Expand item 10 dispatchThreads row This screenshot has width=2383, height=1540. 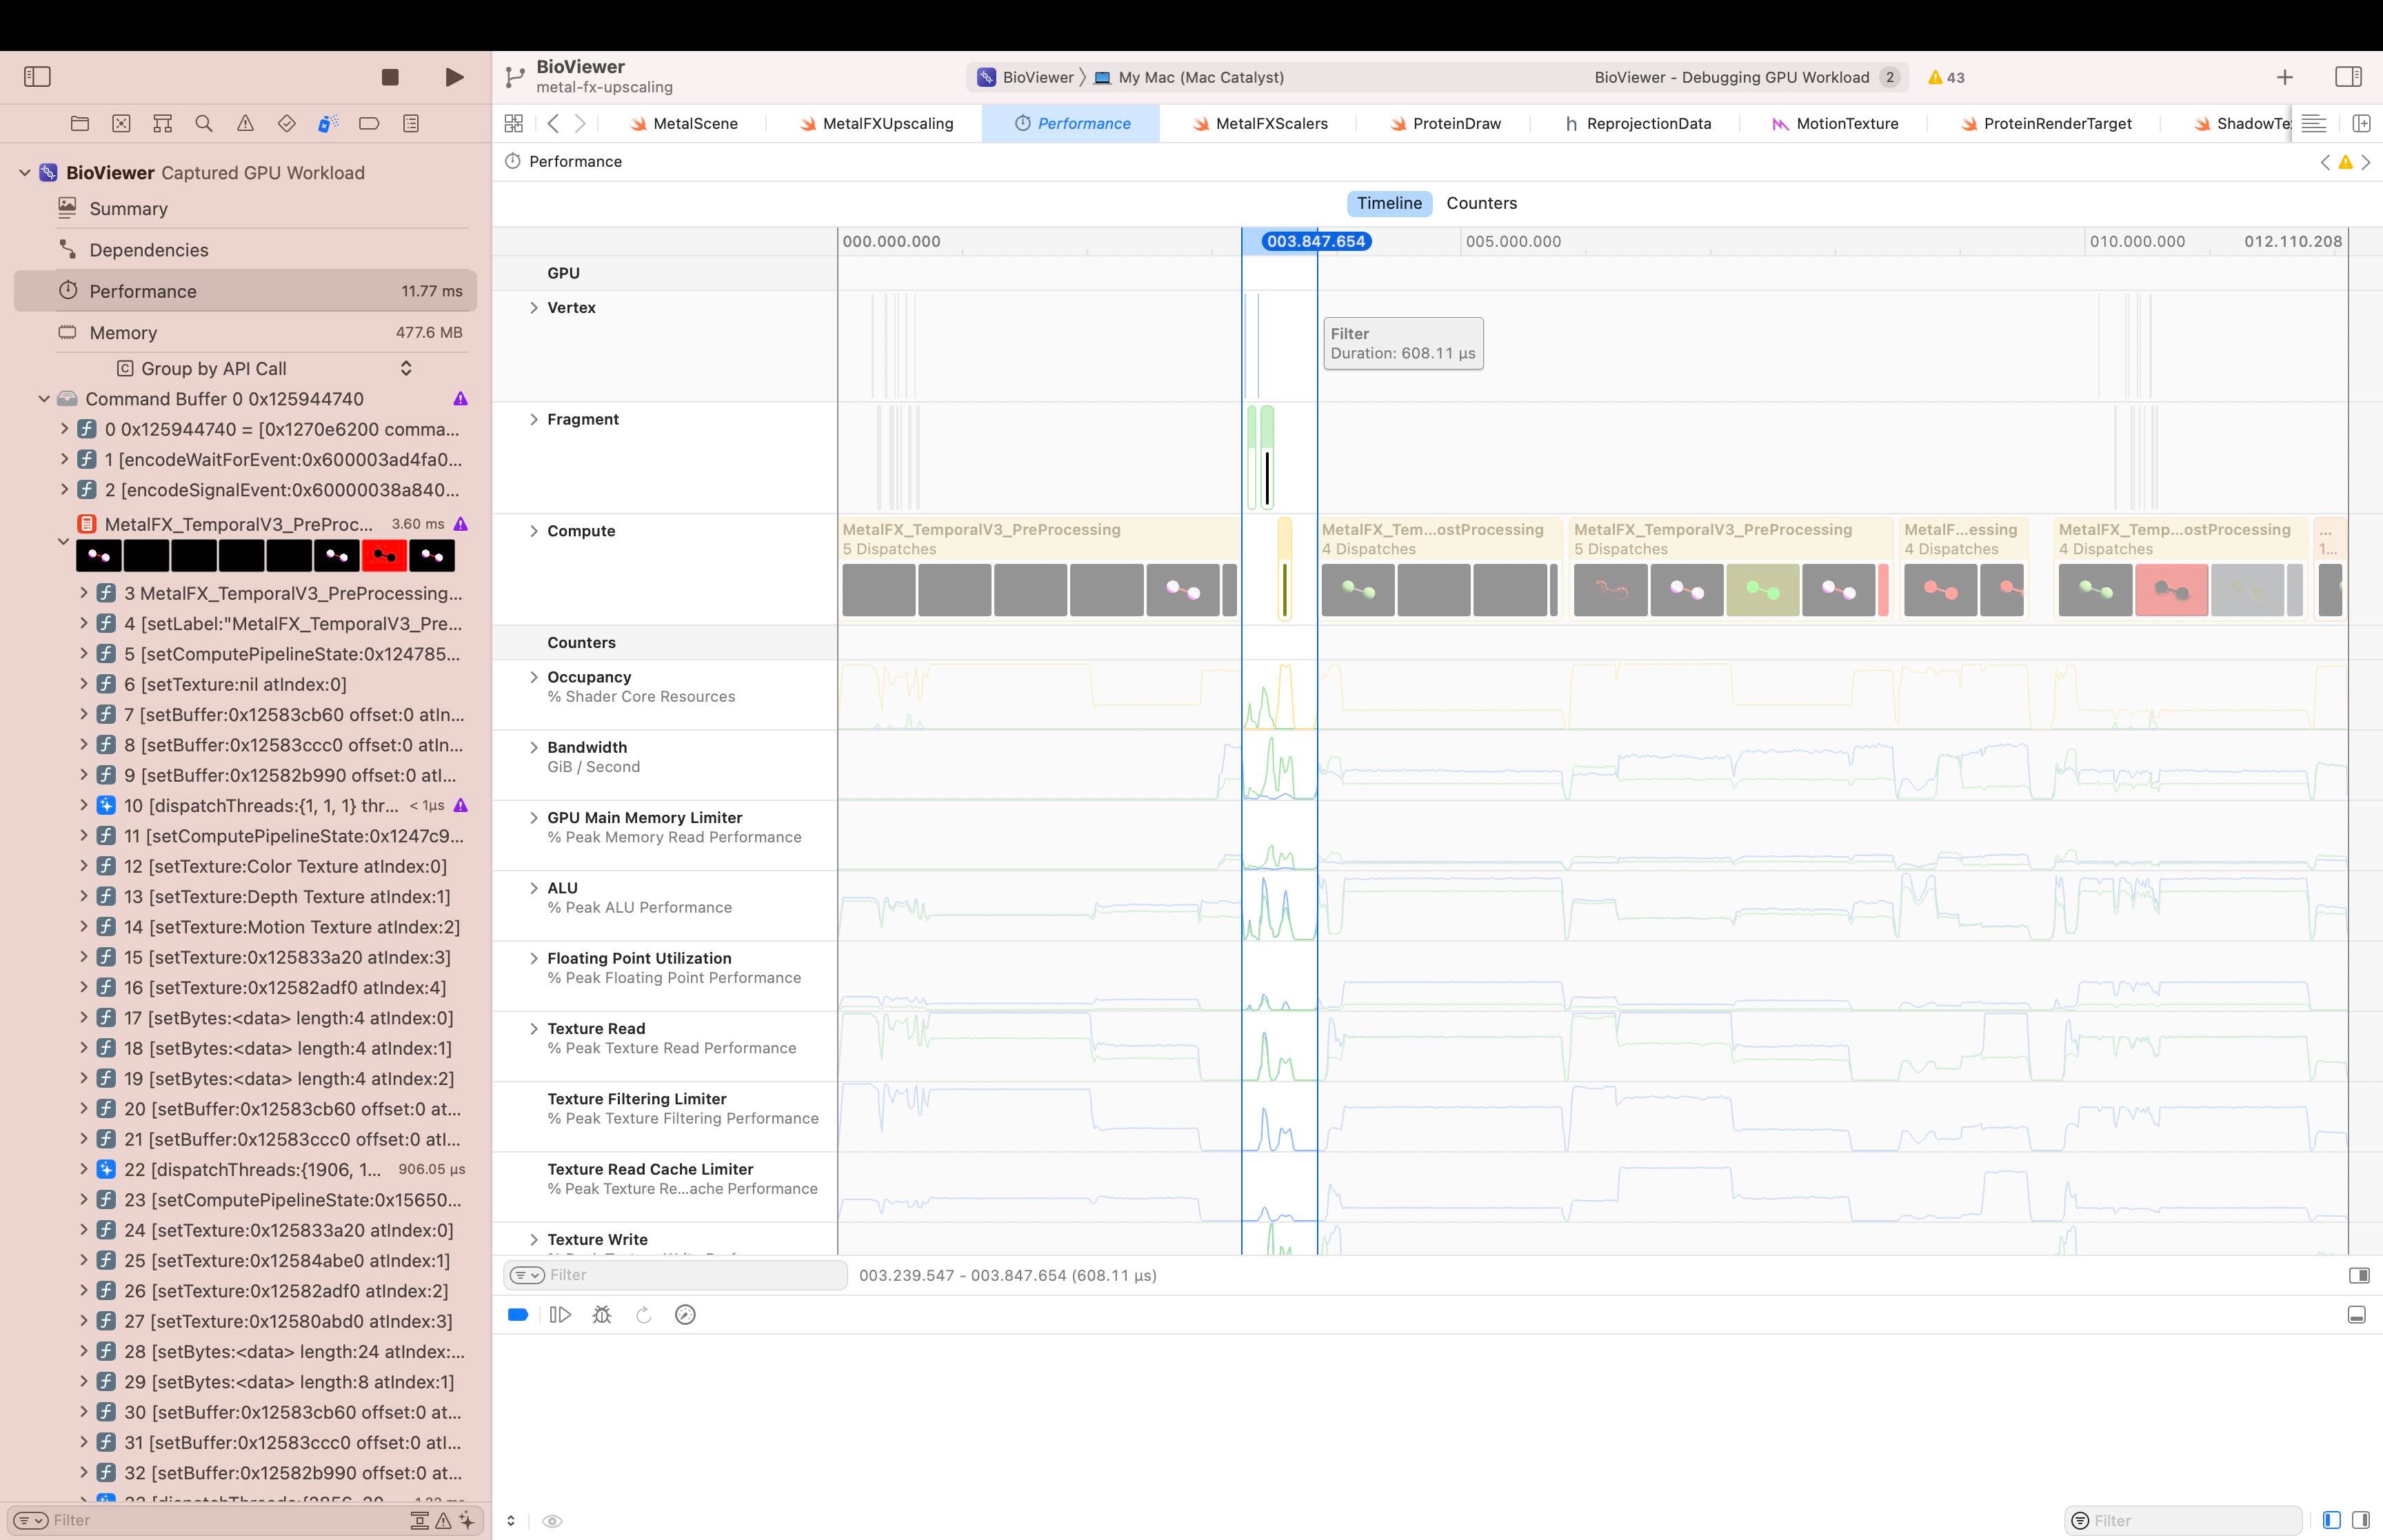(84, 806)
